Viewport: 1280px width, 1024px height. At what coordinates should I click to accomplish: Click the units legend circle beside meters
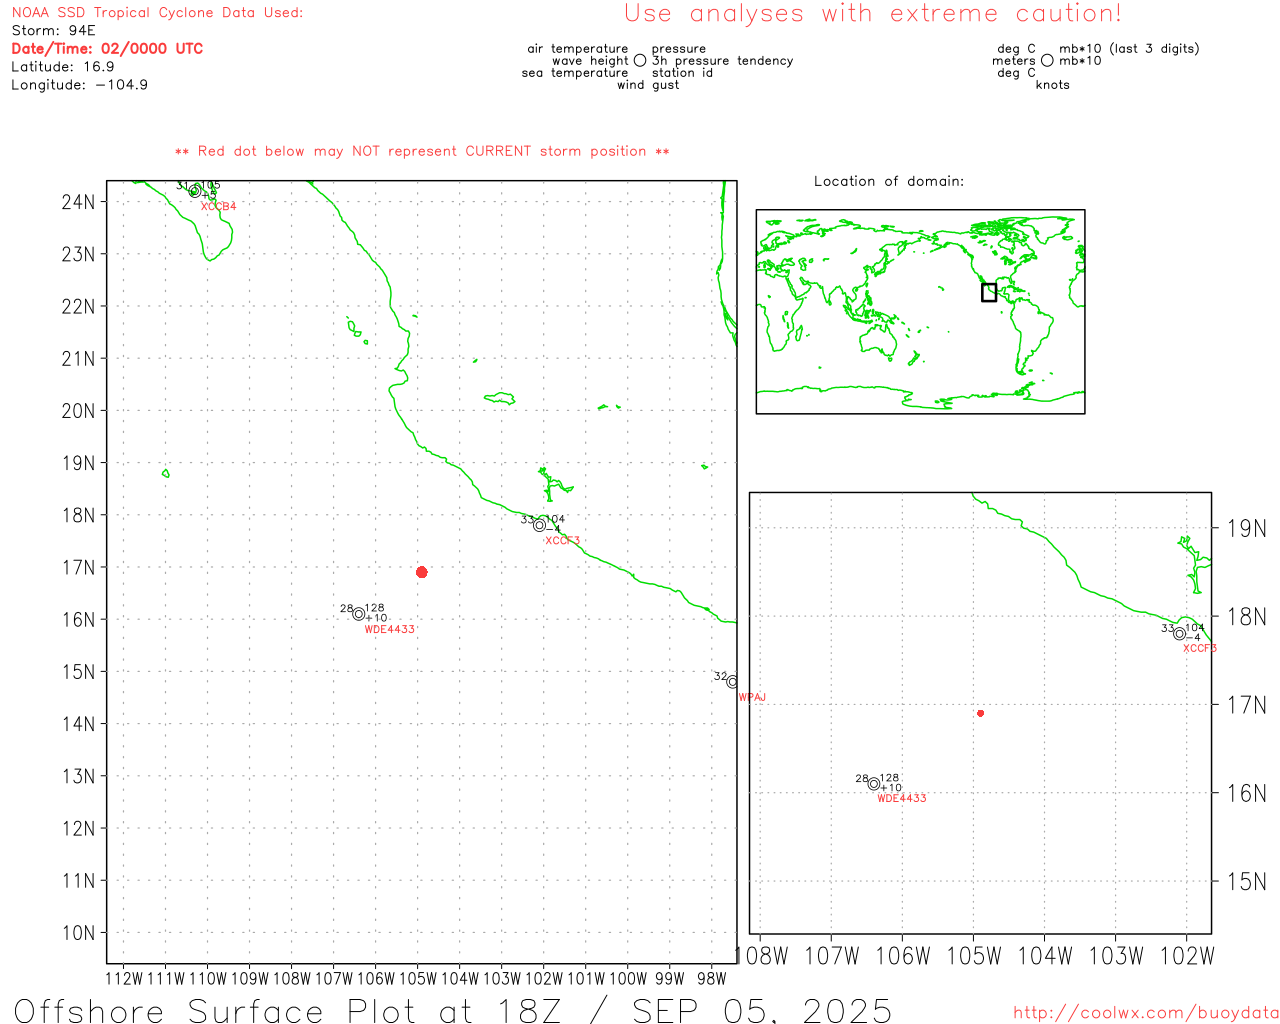coord(1047,60)
